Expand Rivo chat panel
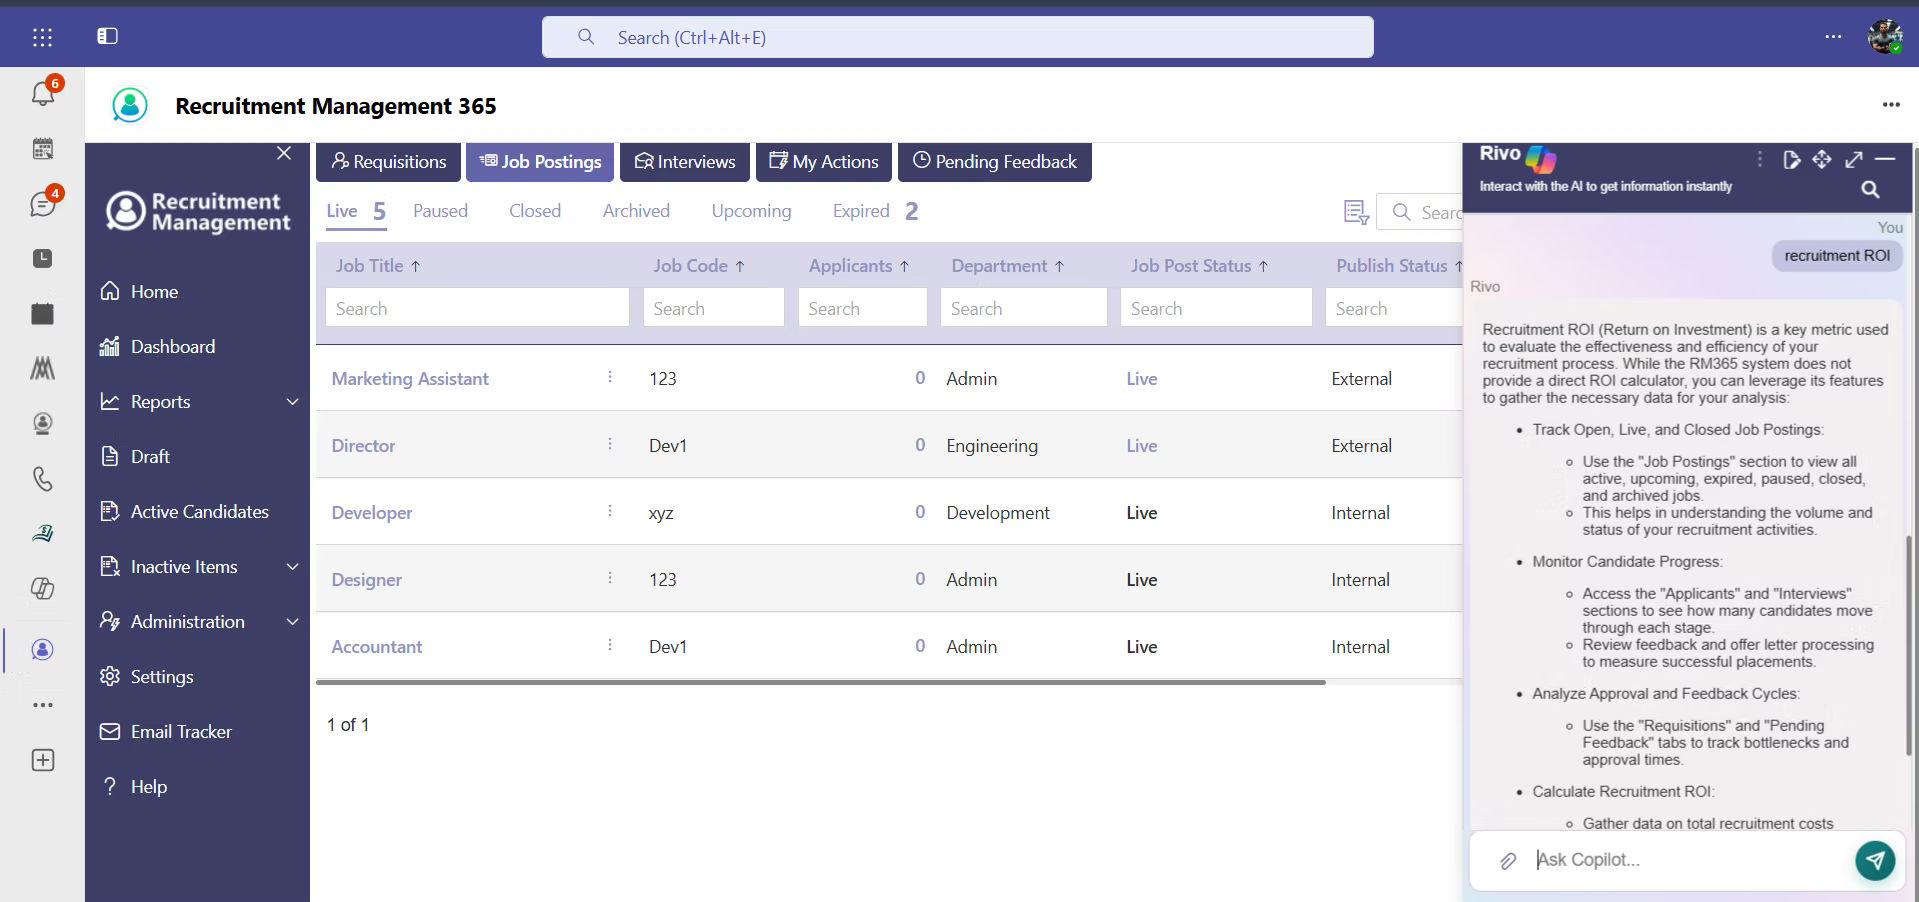This screenshot has width=1919, height=902. pyautogui.click(x=1854, y=159)
